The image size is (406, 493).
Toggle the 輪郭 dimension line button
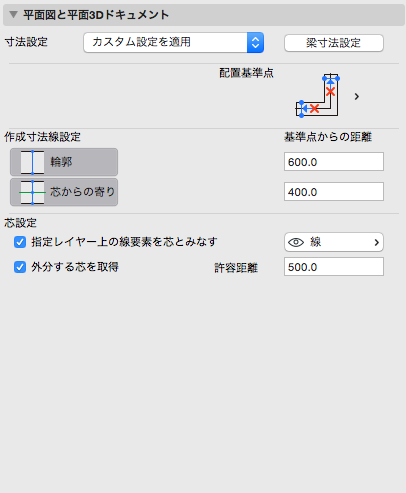(64, 162)
